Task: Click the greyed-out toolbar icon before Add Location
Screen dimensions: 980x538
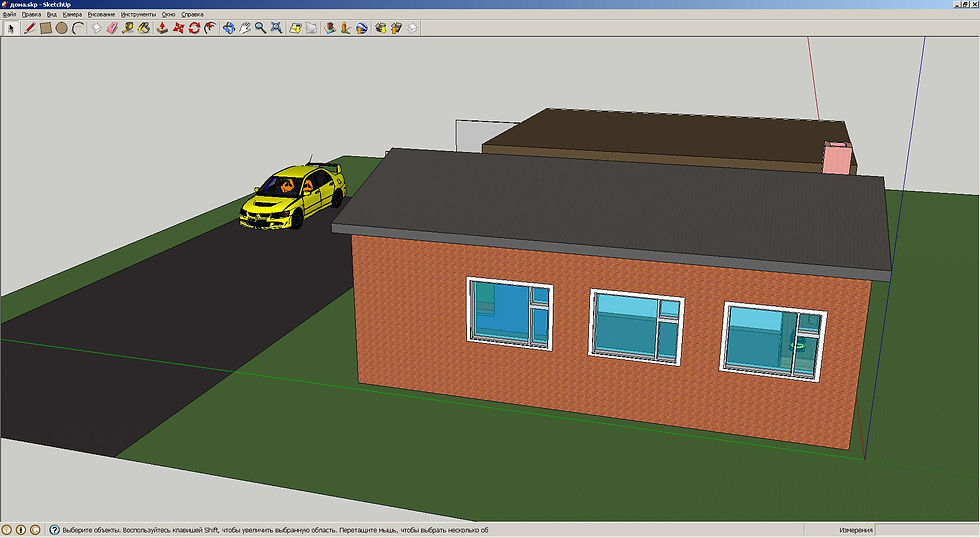Action: [311, 28]
